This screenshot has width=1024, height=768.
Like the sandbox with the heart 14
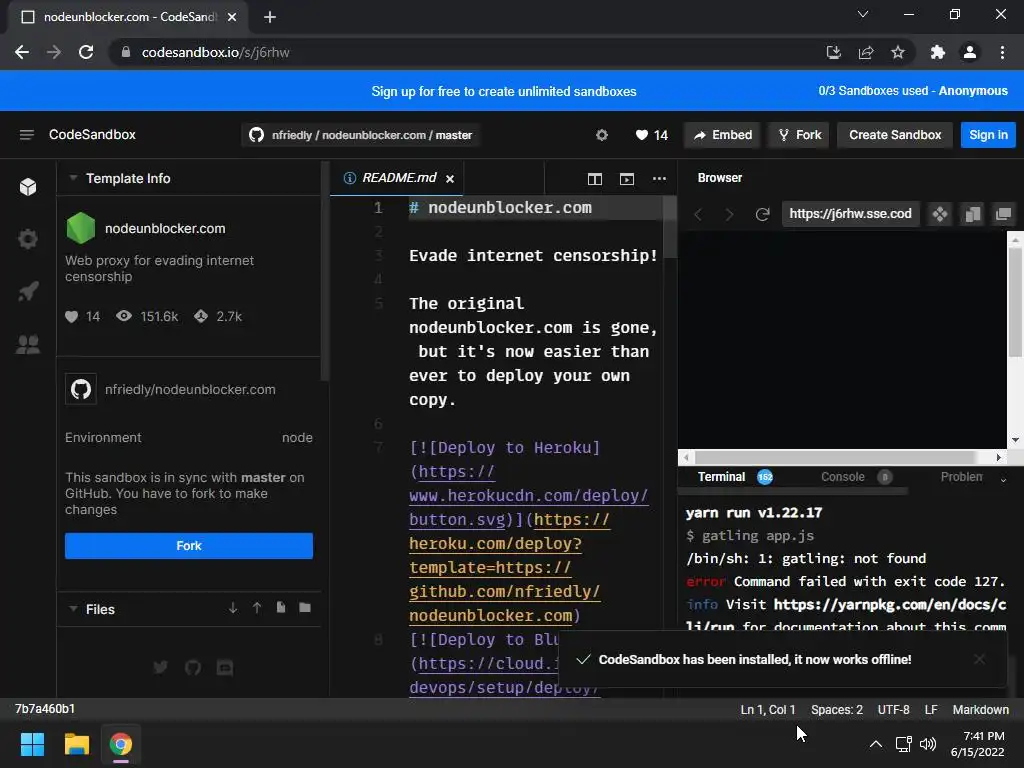coord(651,135)
